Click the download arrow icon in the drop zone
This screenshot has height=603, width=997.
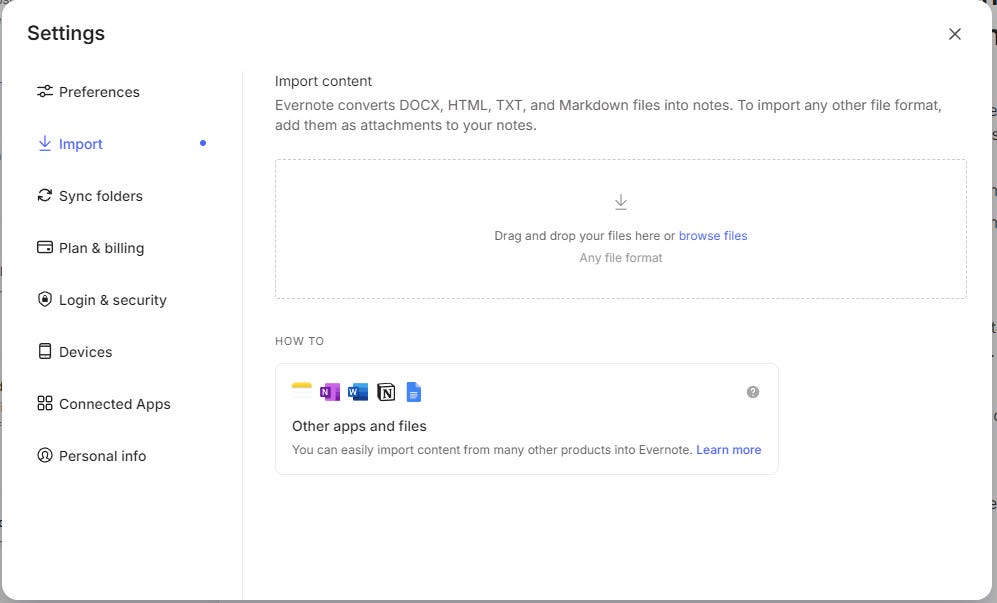621,202
